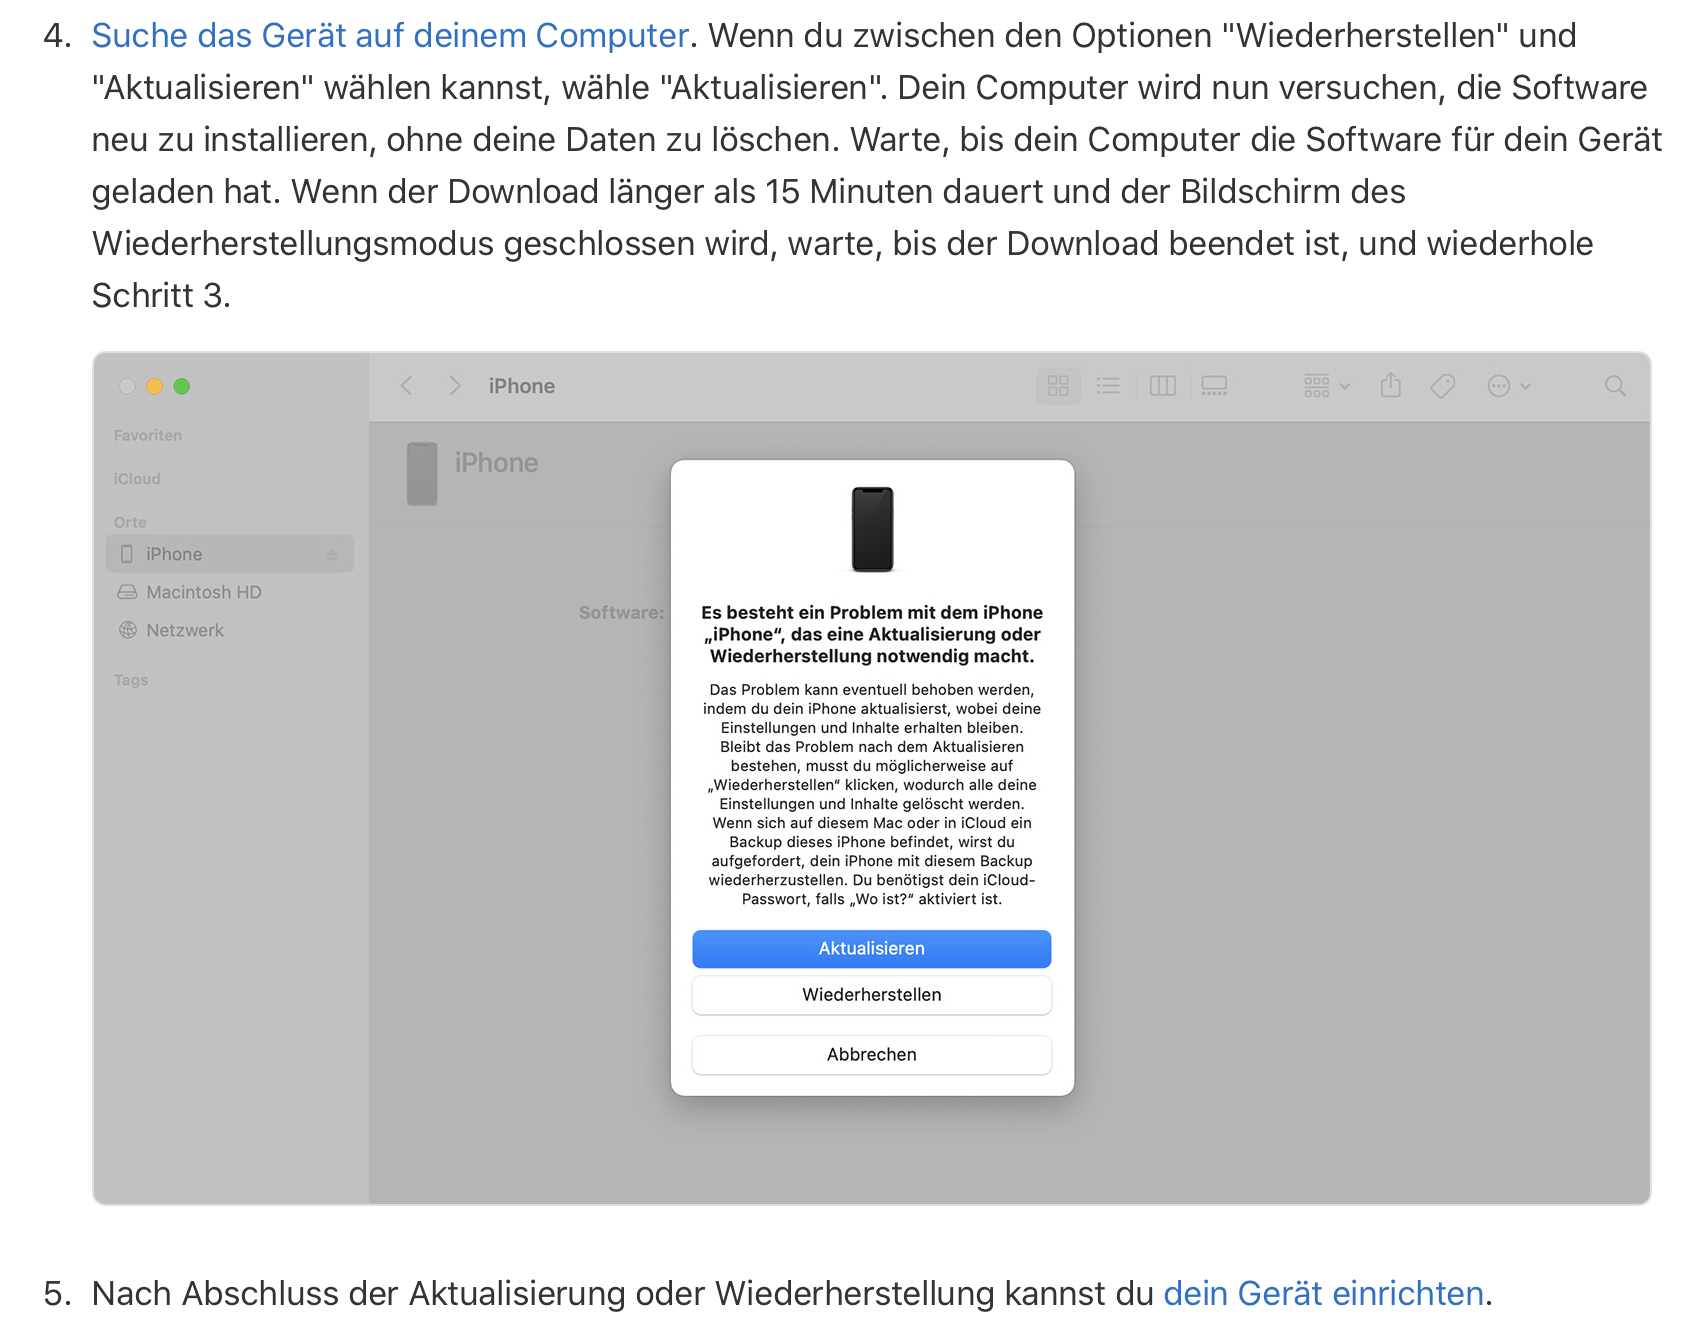Open Finder search magnifier
The width and height of the screenshot is (1706, 1336).
pyautogui.click(x=1615, y=386)
